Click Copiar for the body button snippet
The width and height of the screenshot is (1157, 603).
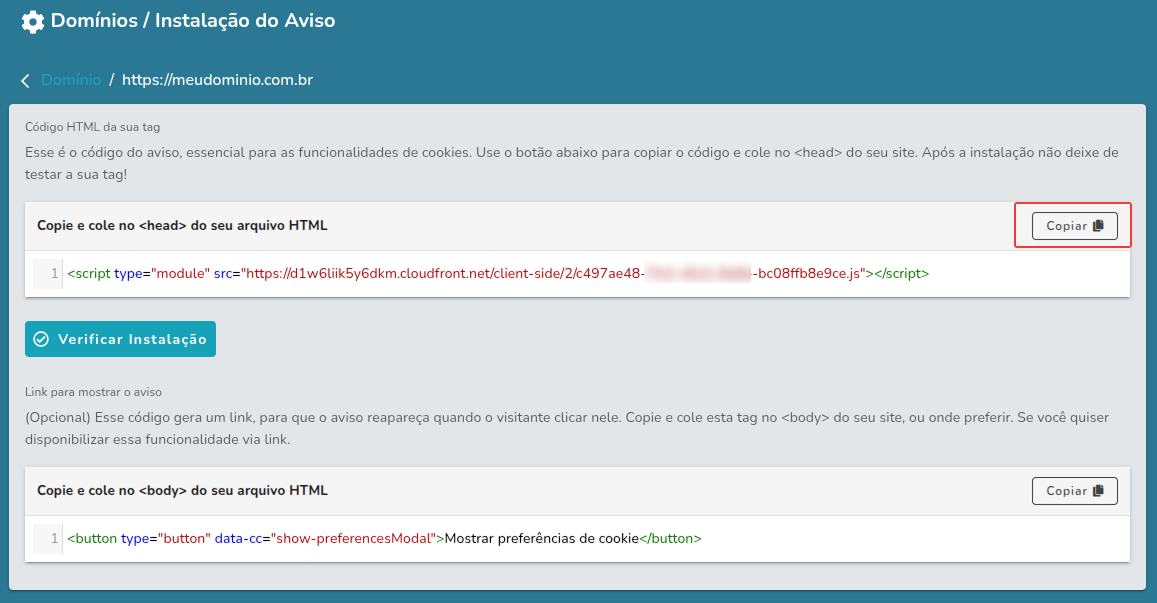coord(1074,490)
